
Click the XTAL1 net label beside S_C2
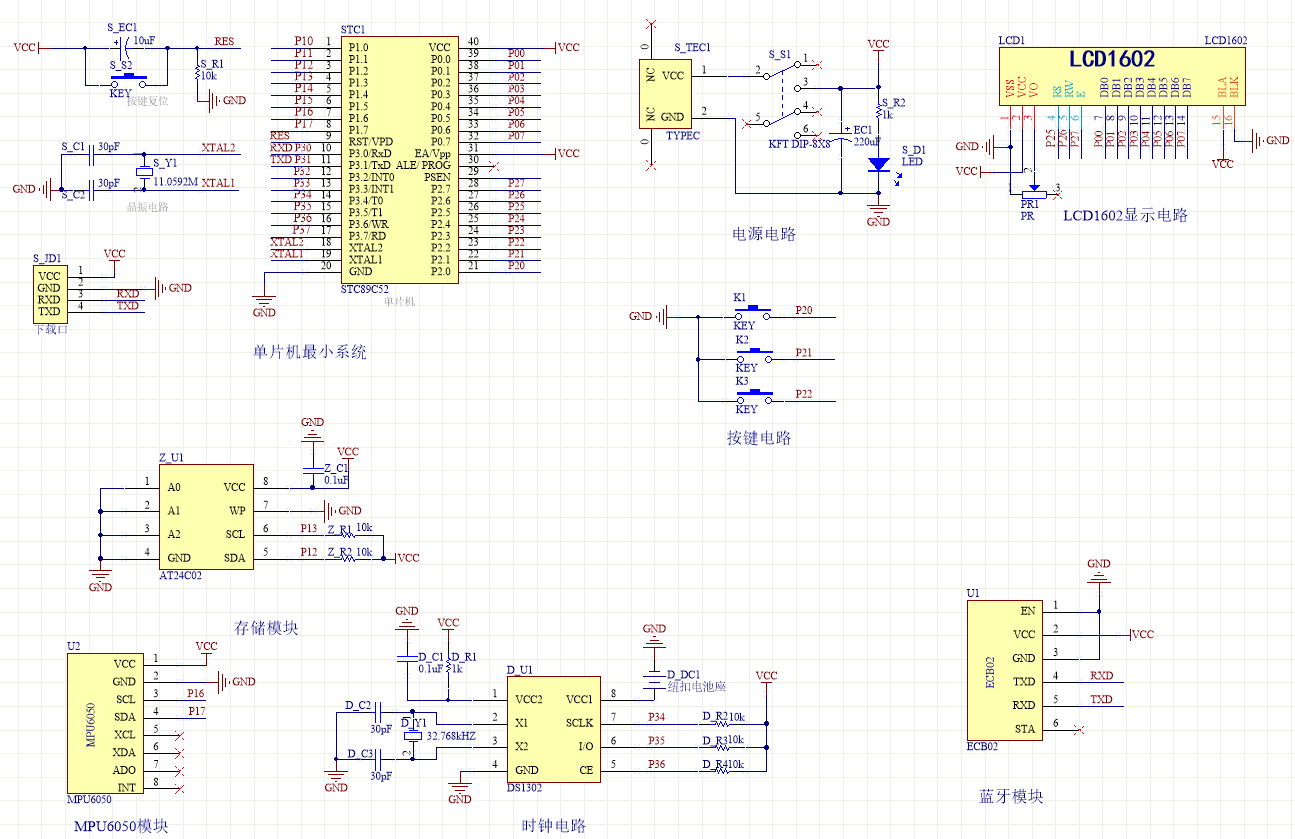coord(218,184)
